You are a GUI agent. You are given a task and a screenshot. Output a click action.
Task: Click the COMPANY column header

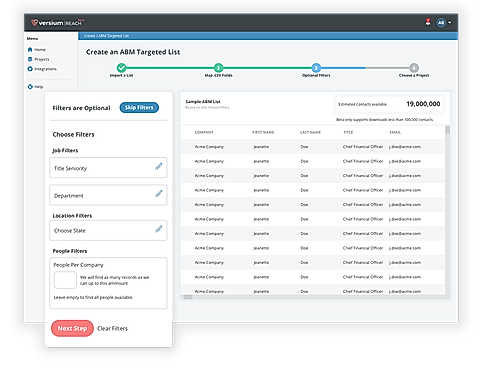click(204, 132)
